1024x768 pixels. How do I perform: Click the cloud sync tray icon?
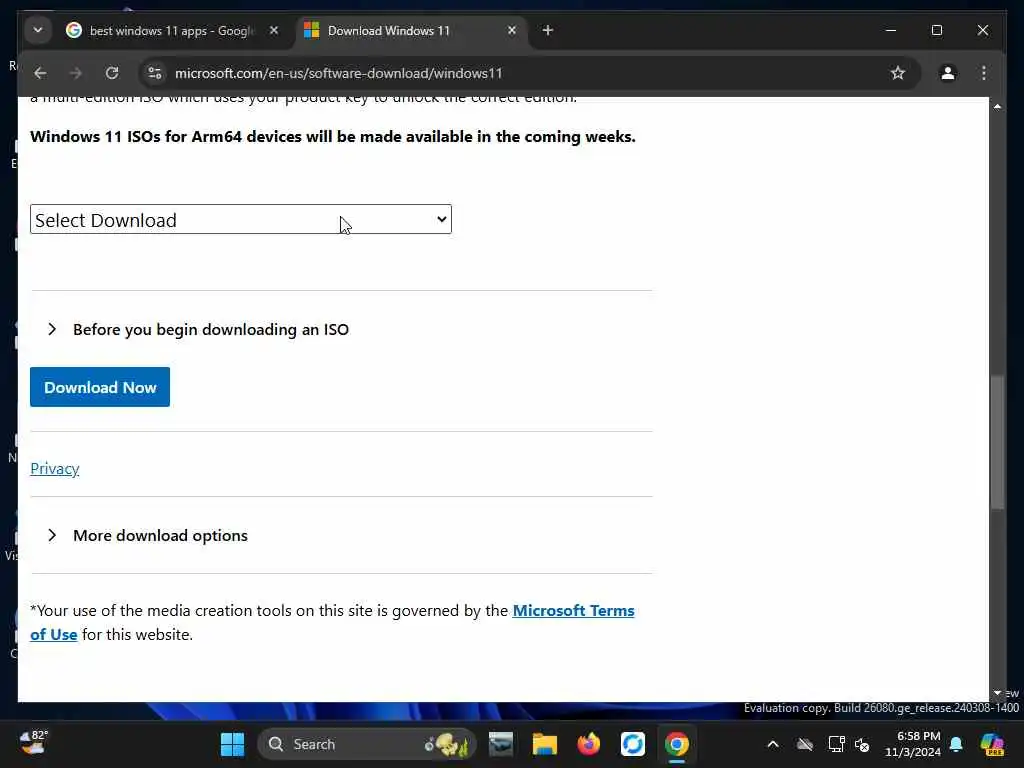(805, 744)
